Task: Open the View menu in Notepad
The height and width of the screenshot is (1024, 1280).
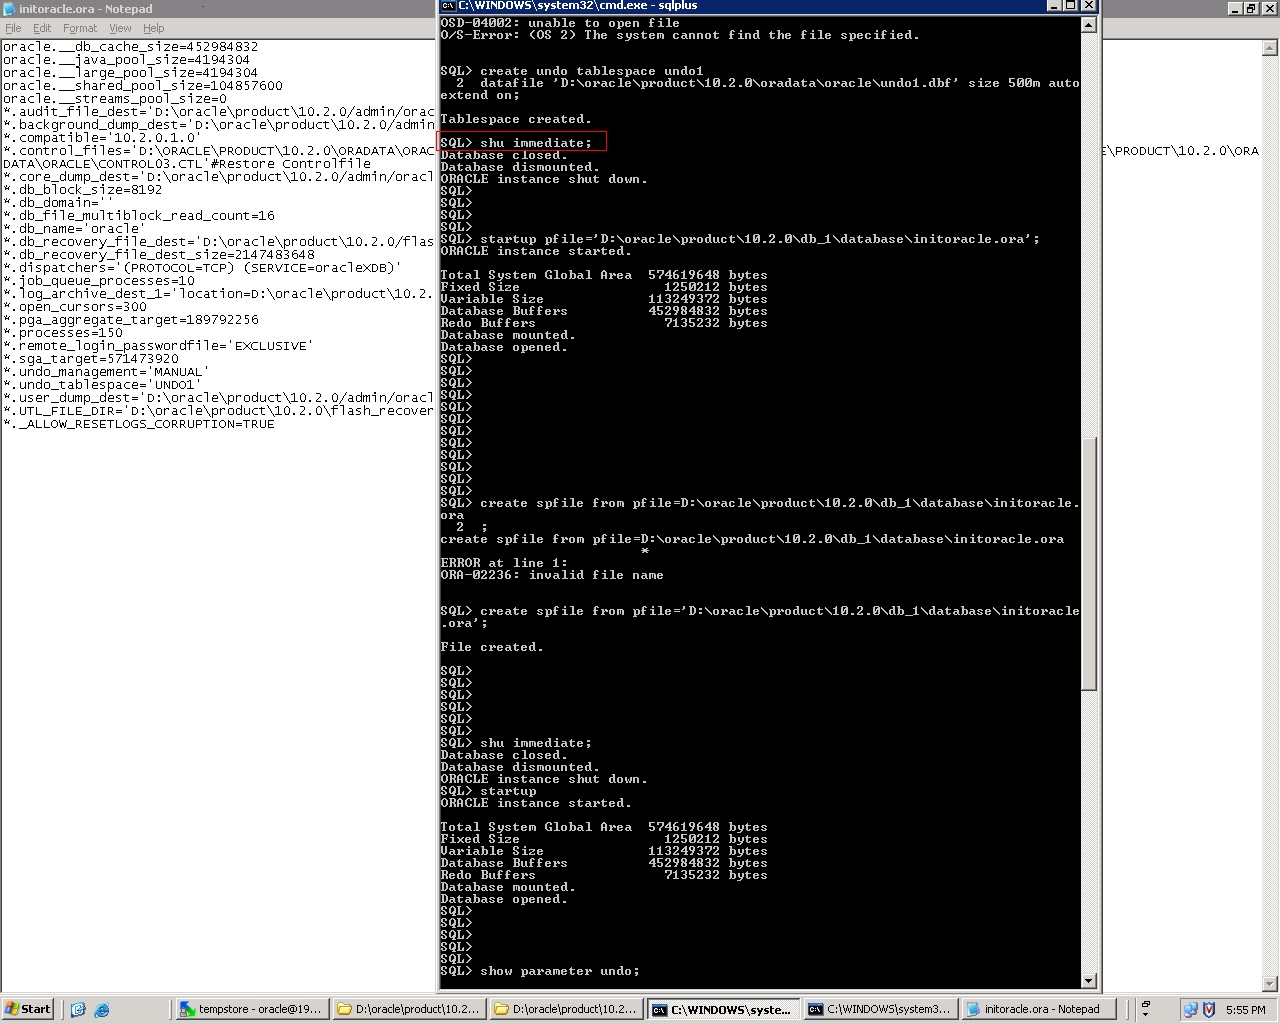Action: [119, 28]
